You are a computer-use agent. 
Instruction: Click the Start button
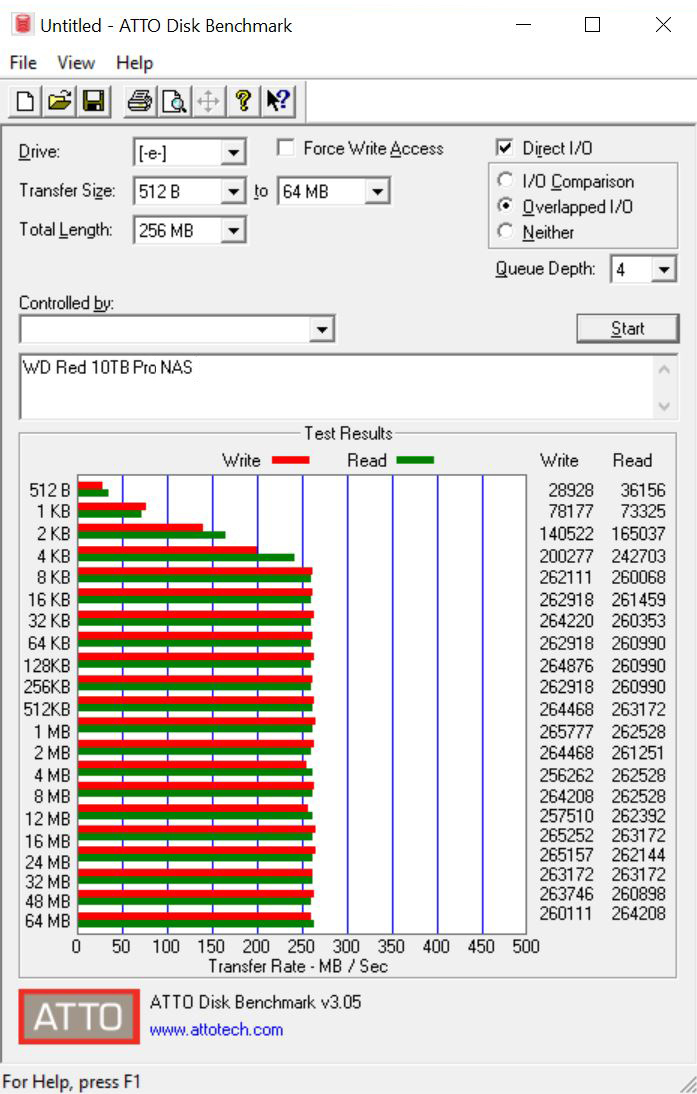(627, 329)
